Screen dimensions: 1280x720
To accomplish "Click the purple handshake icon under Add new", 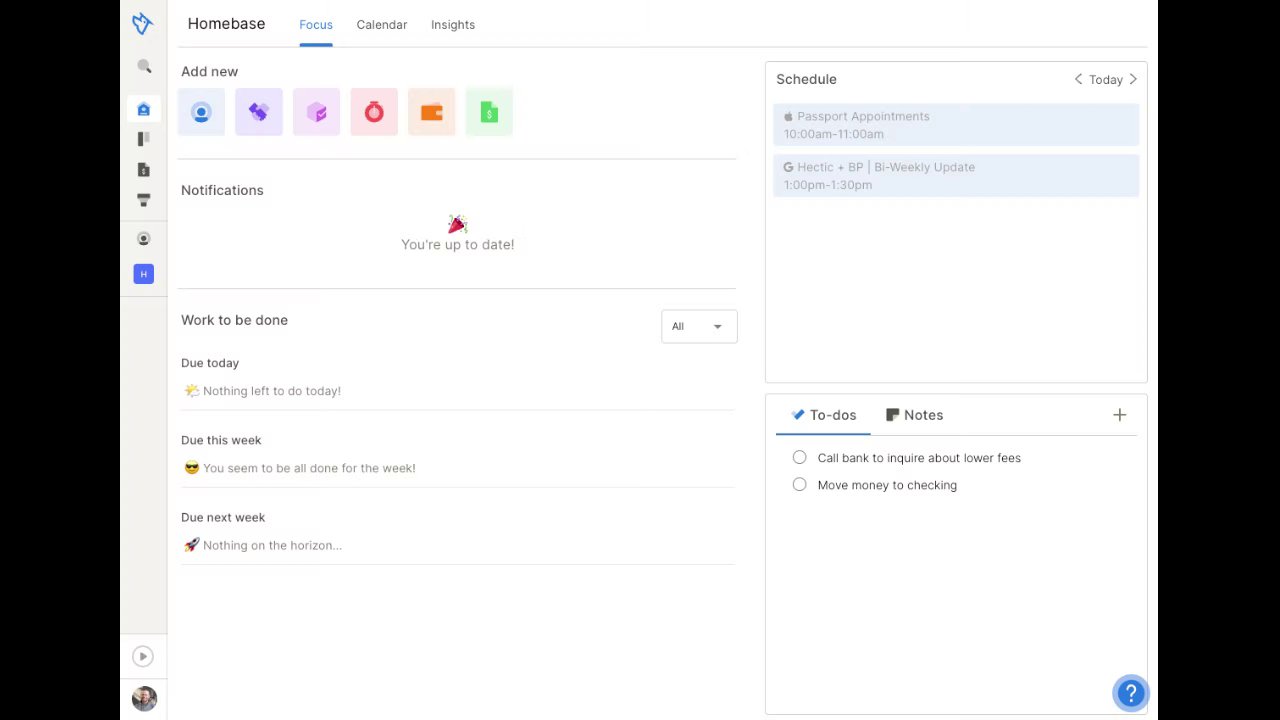I will point(259,112).
